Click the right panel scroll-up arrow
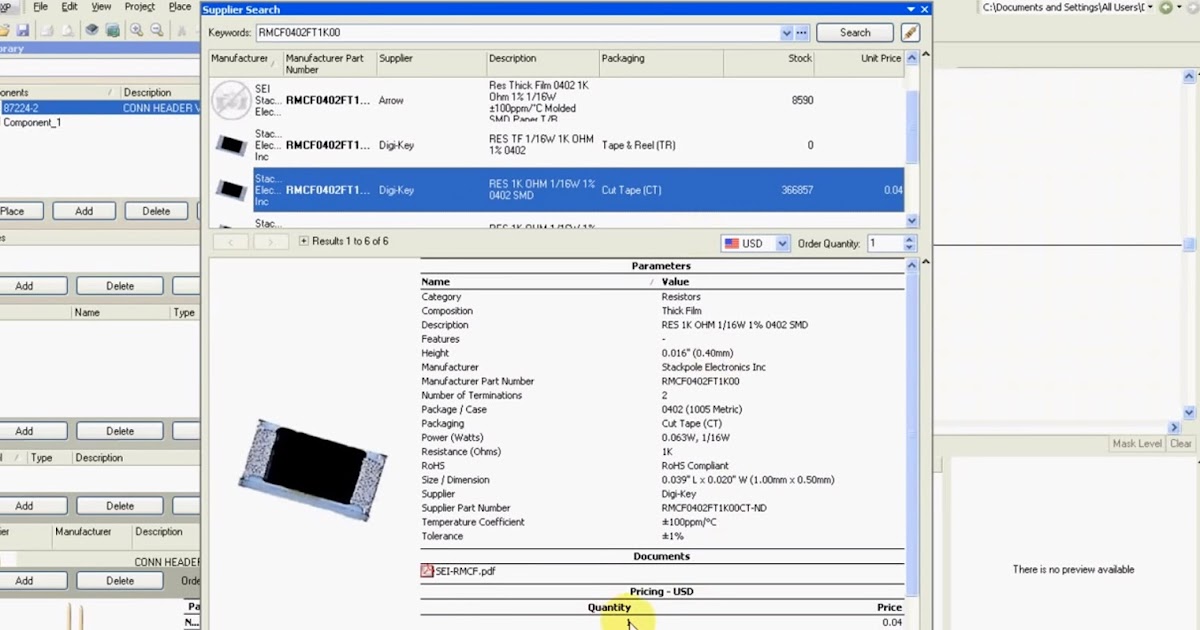This screenshot has height=630, width=1200. (1189, 76)
